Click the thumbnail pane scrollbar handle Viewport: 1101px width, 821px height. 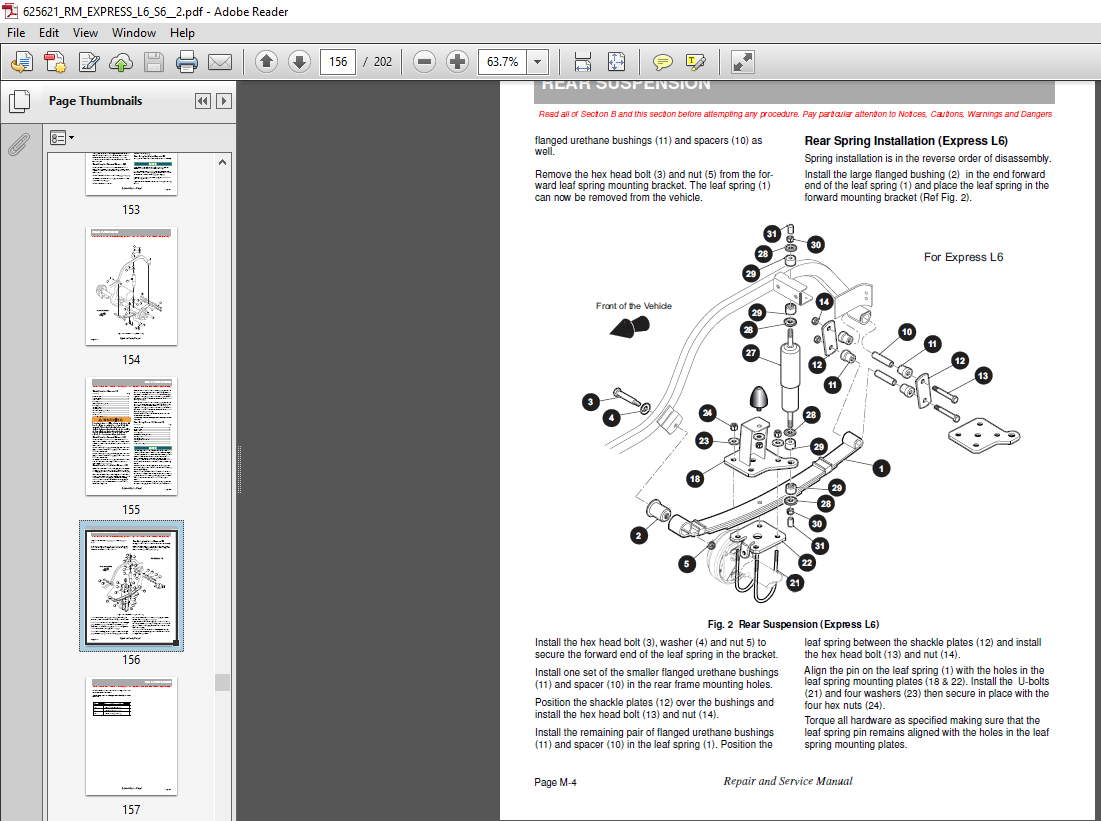223,682
